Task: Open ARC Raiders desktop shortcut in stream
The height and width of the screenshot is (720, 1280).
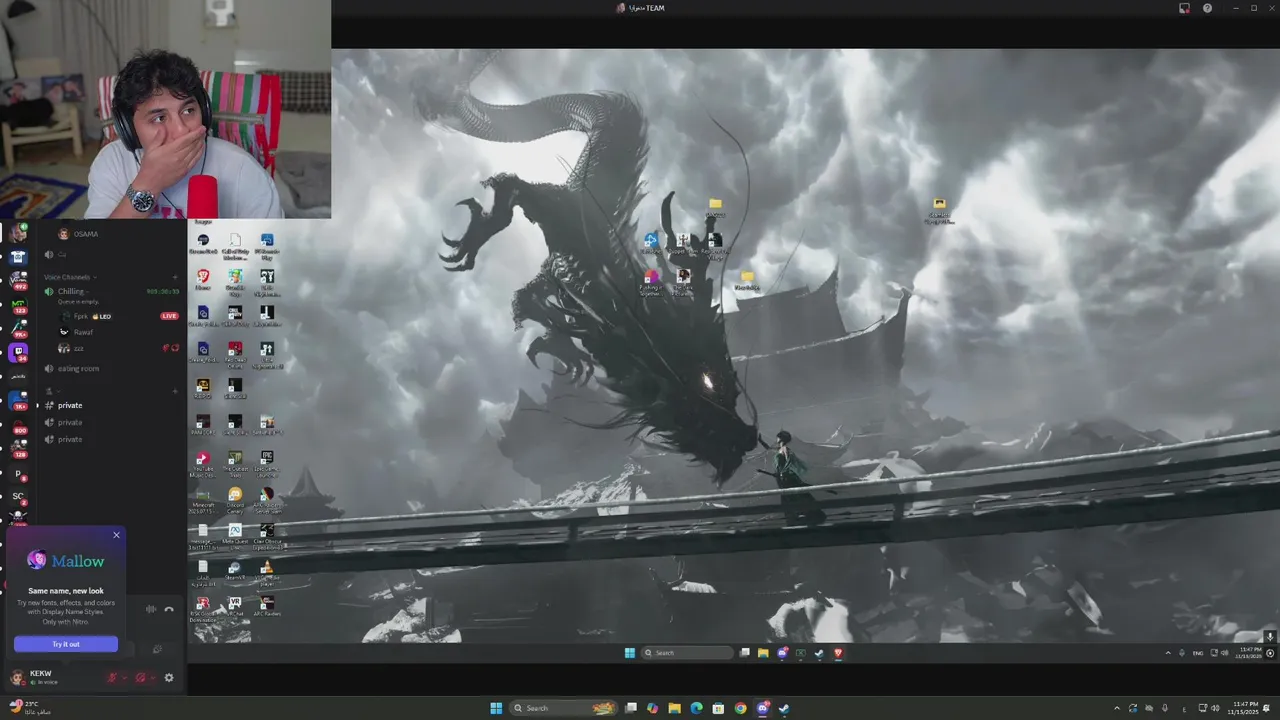Action: (x=267, y=607)
